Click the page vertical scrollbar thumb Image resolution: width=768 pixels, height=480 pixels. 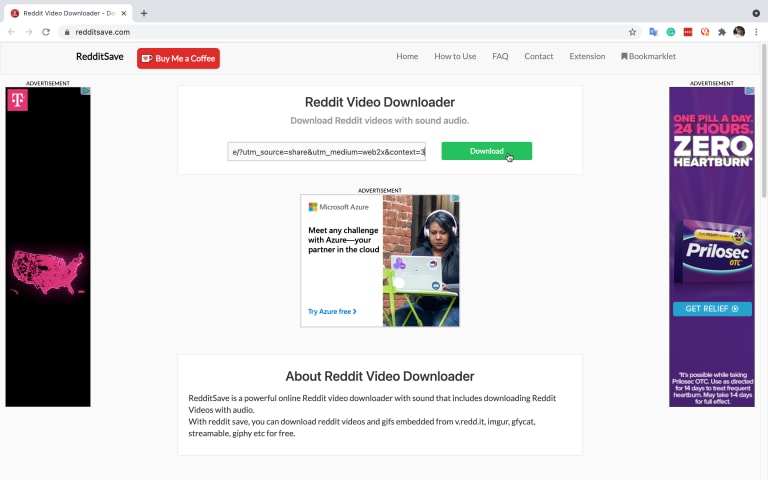(764, 120)
